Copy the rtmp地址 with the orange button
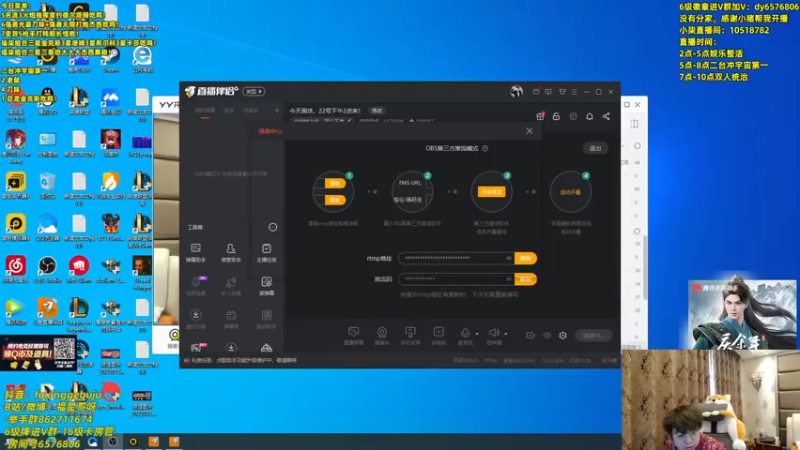Viewport: 800px width, 450px height. point(526,258)
